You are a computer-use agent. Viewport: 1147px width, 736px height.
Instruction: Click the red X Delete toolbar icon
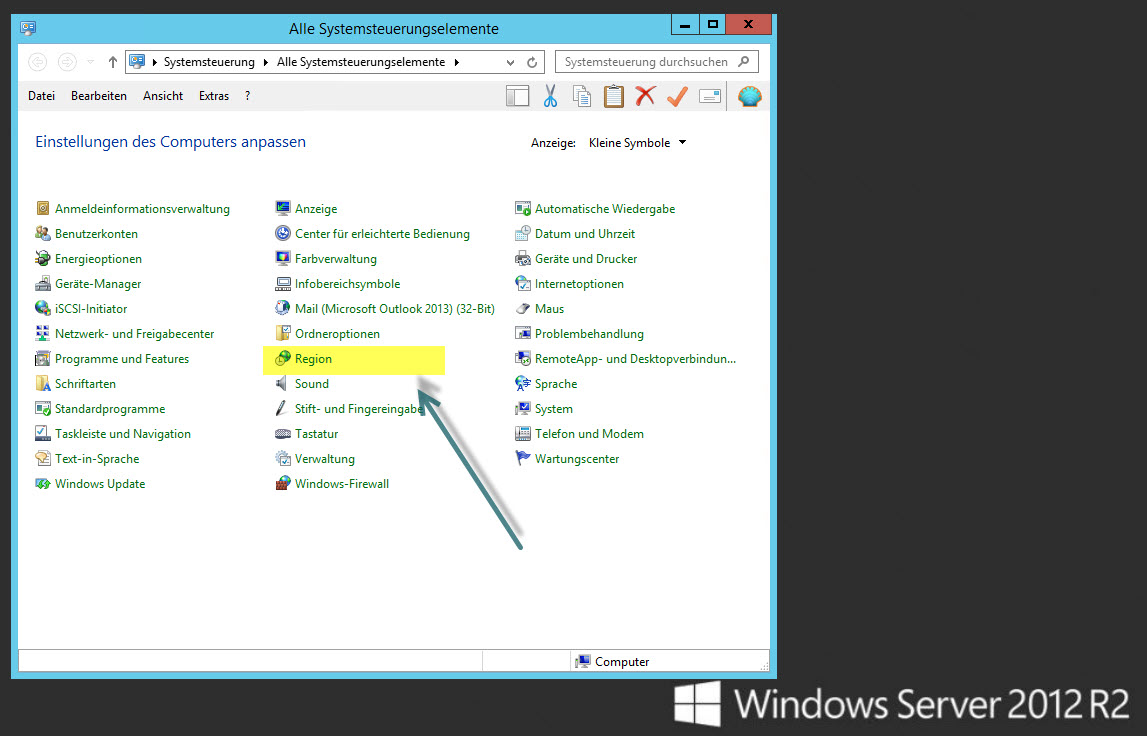[x=645, y=96]
